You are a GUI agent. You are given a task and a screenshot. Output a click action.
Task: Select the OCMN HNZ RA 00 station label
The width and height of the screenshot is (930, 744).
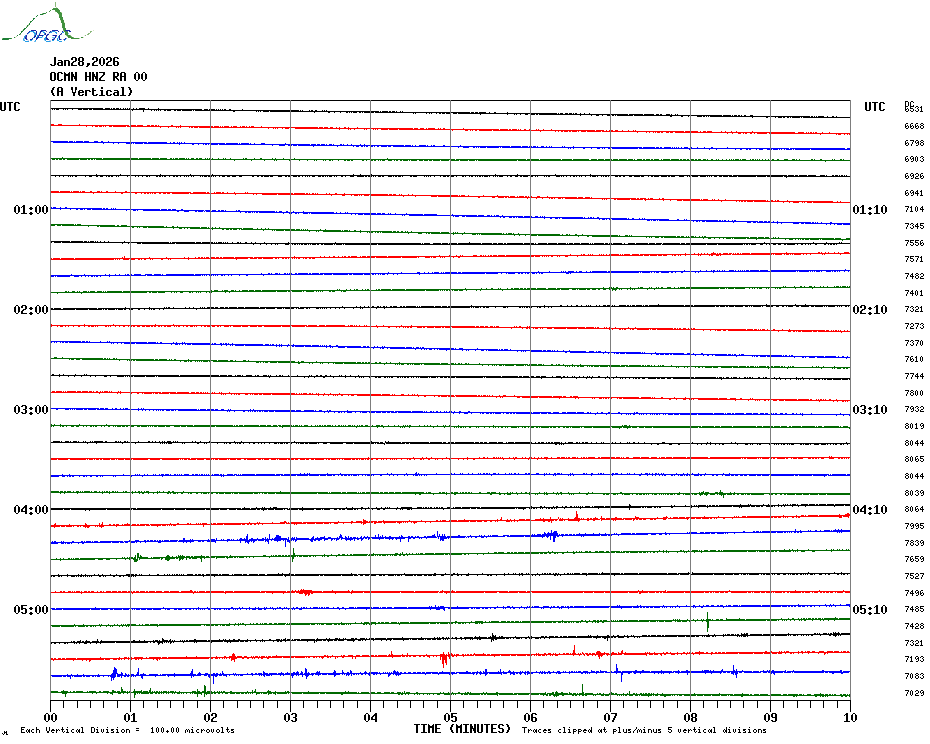(98, 77)
